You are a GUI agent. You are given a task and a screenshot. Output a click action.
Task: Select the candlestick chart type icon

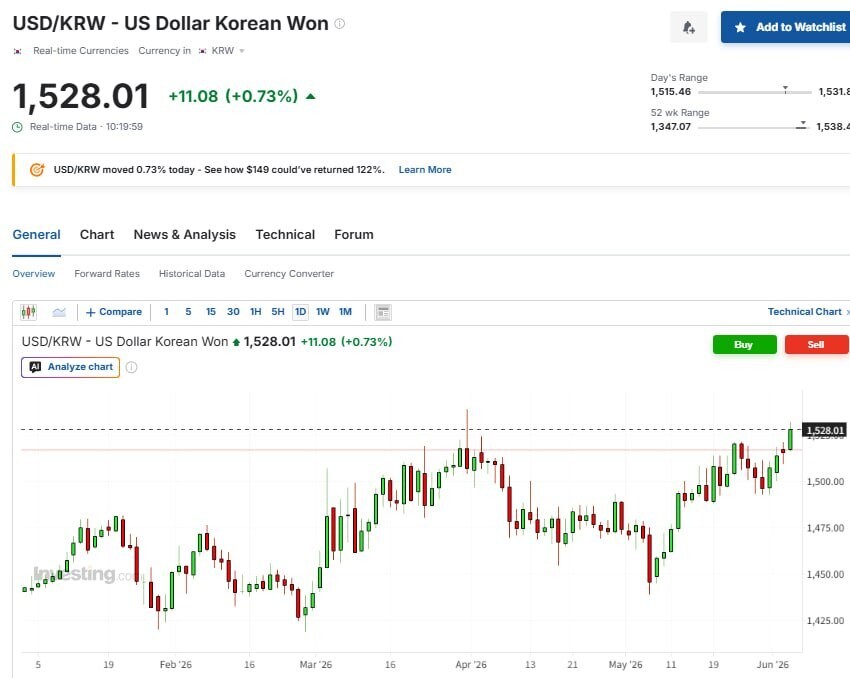tap(28, 312)
